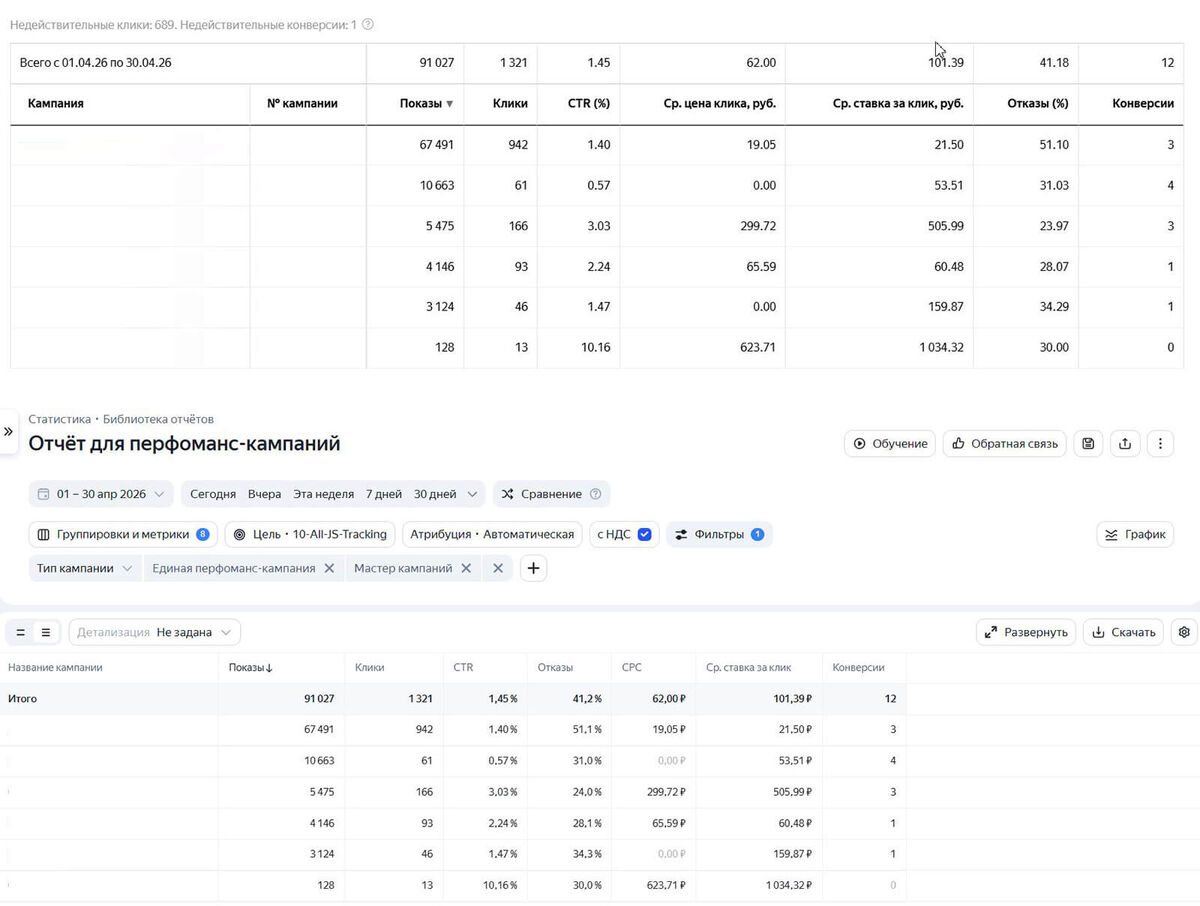Click upper table Ср. цена клика, руб. header
This screenshot has width=1200, height=906.
click(719, 103)
